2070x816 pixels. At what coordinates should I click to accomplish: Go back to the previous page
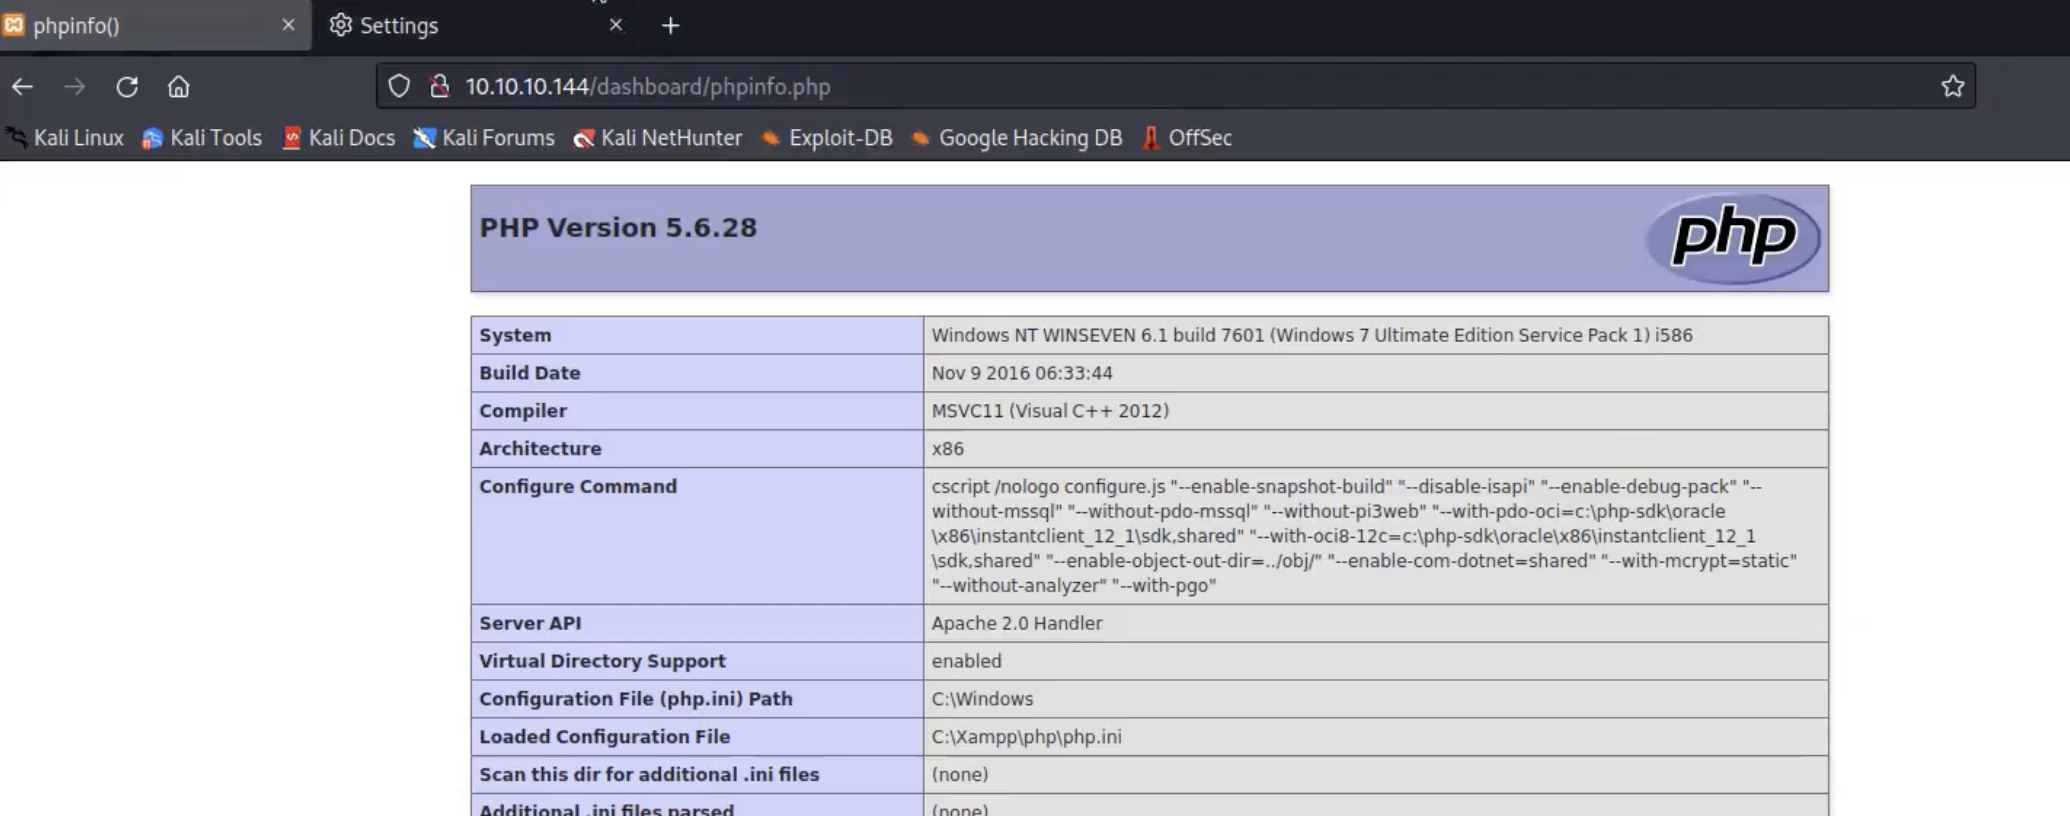point(22,87)
